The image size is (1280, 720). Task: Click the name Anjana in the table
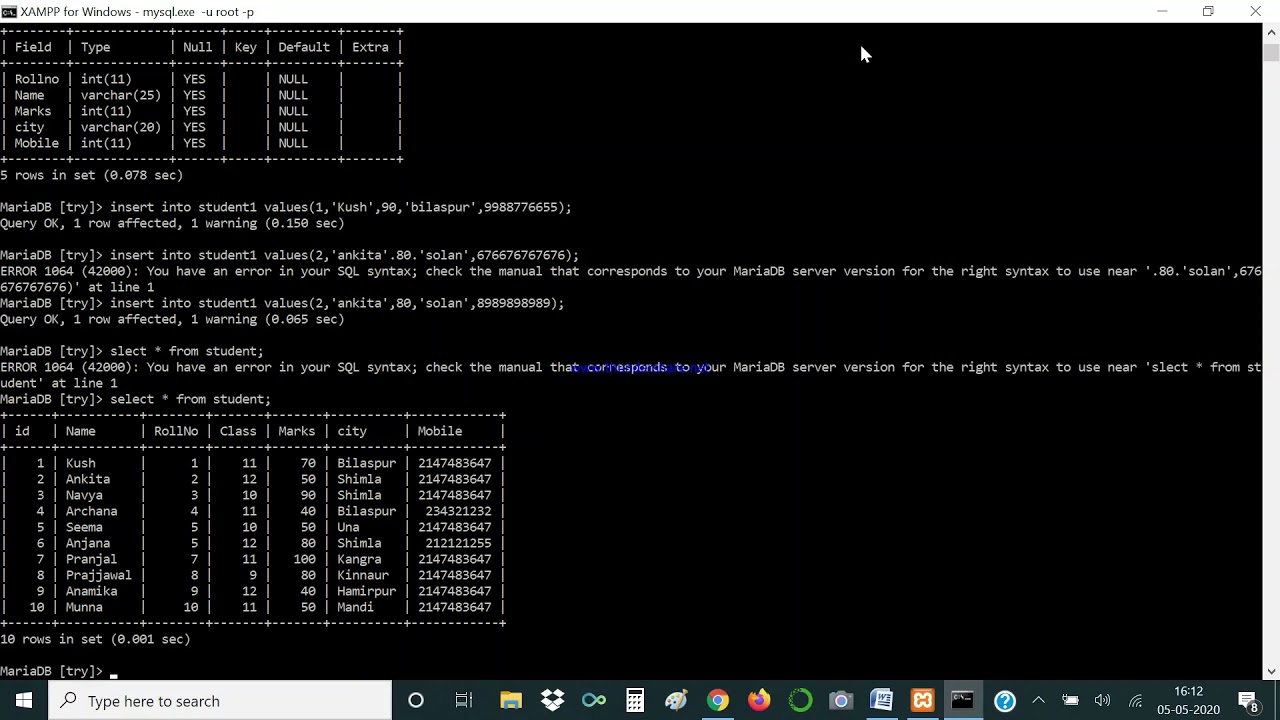click(x=88, y=543)
